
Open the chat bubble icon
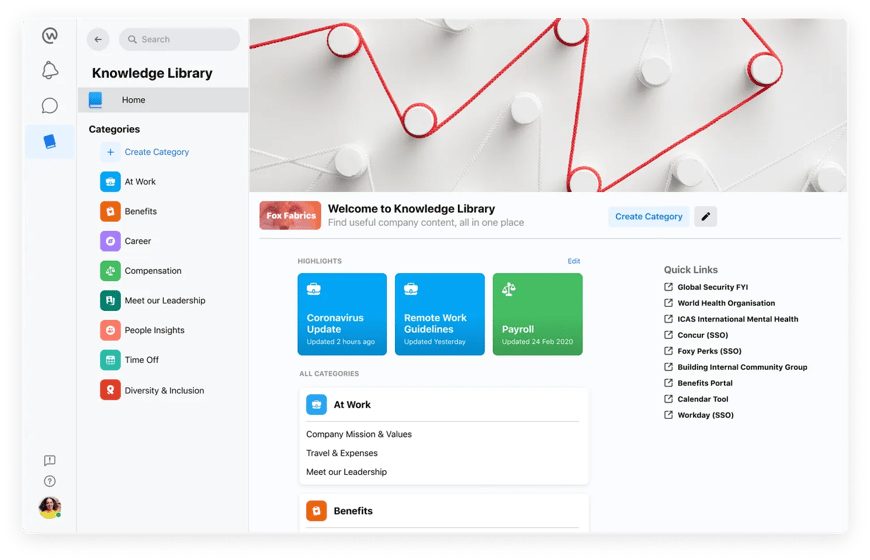[50, 105]
